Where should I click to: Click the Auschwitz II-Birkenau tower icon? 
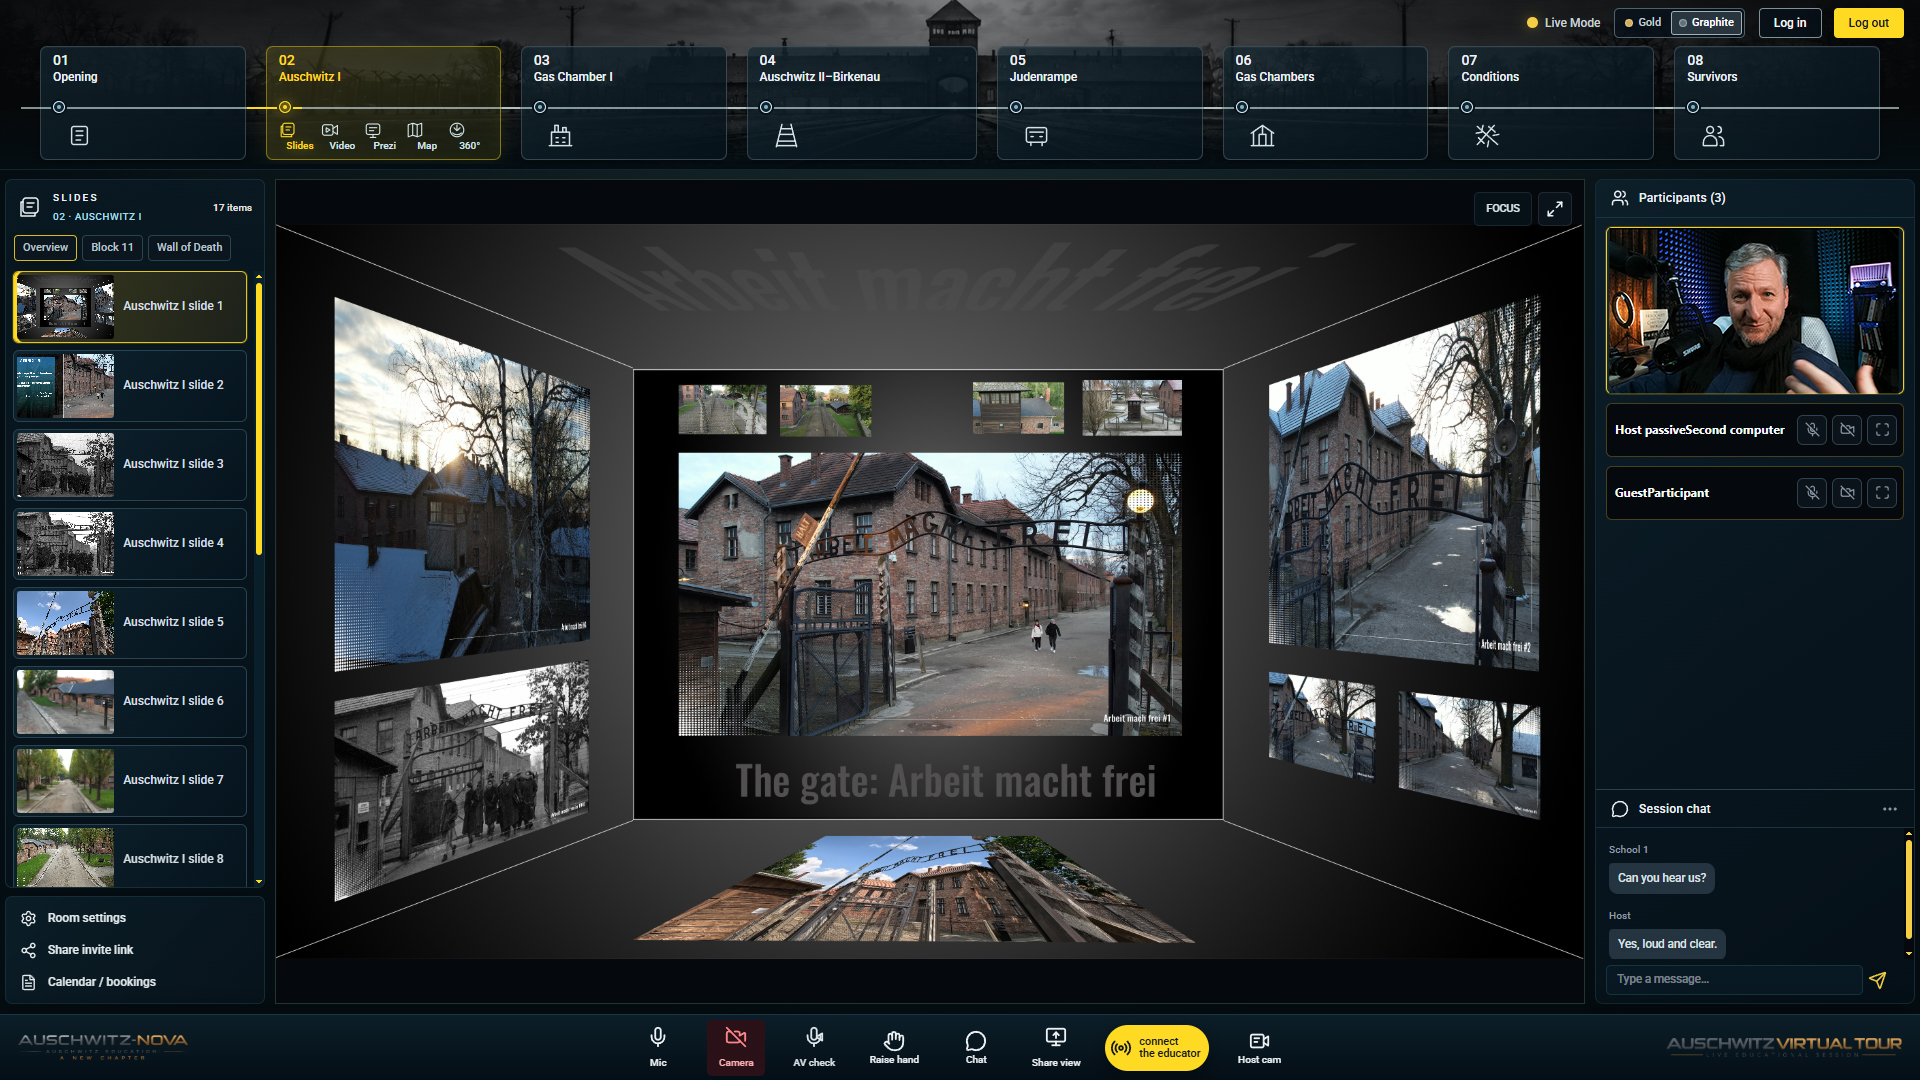787,136
